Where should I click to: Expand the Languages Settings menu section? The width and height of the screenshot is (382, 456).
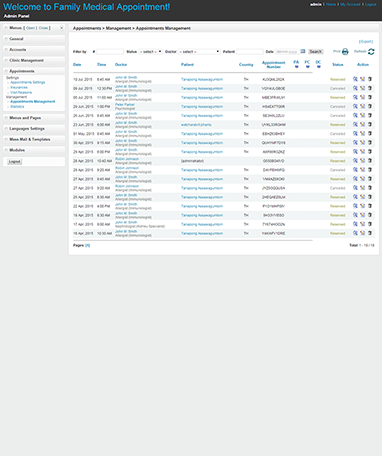[34, 129]
